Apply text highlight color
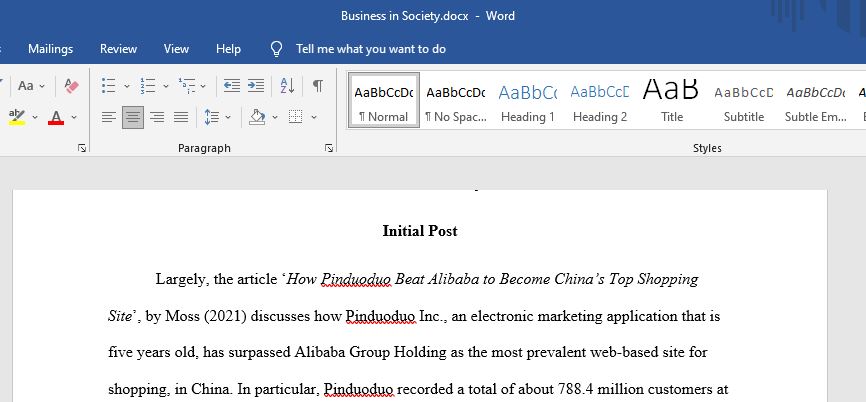Image resolution: width=866 pixels, height=402 pixels. tap(17, 117)
